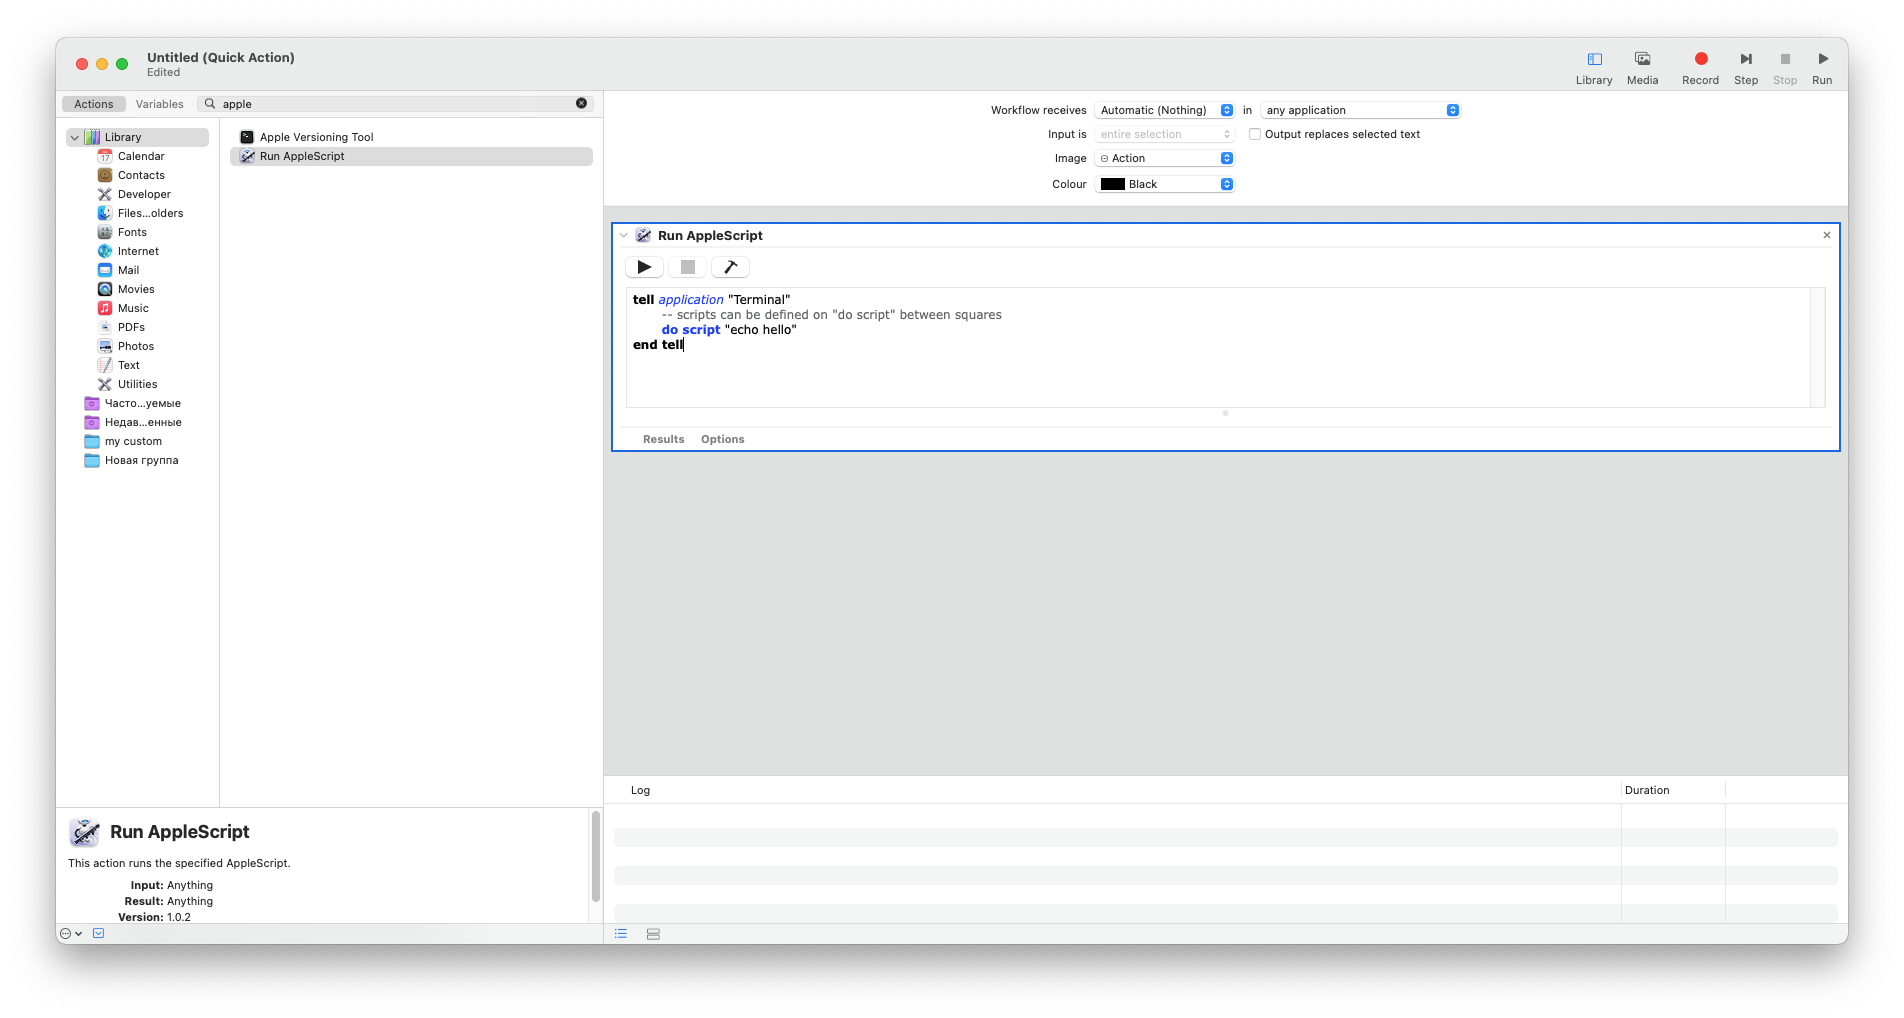Viewport: 1904px width, 1018px height.
Task: Click the script editor resize handle dot
Action: (1225, 413)
